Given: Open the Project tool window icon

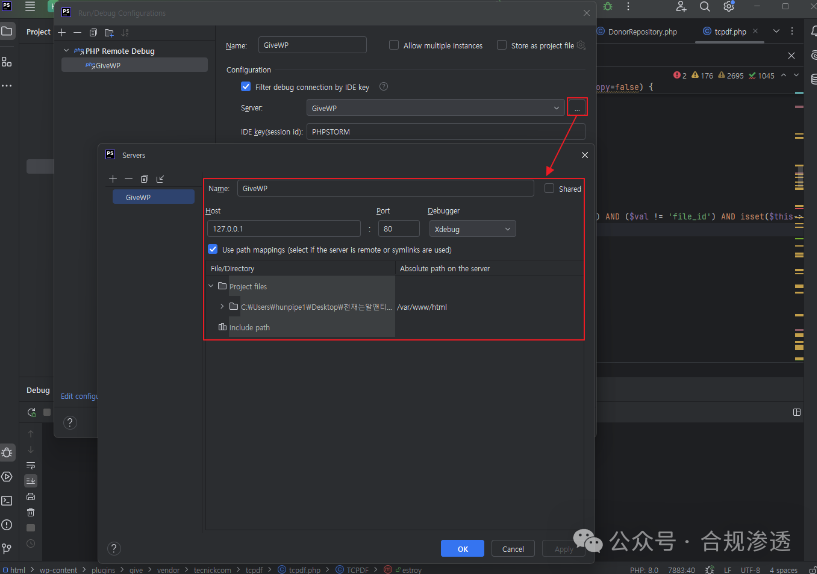Looking at the screenshot, I should tap(7, 31).
